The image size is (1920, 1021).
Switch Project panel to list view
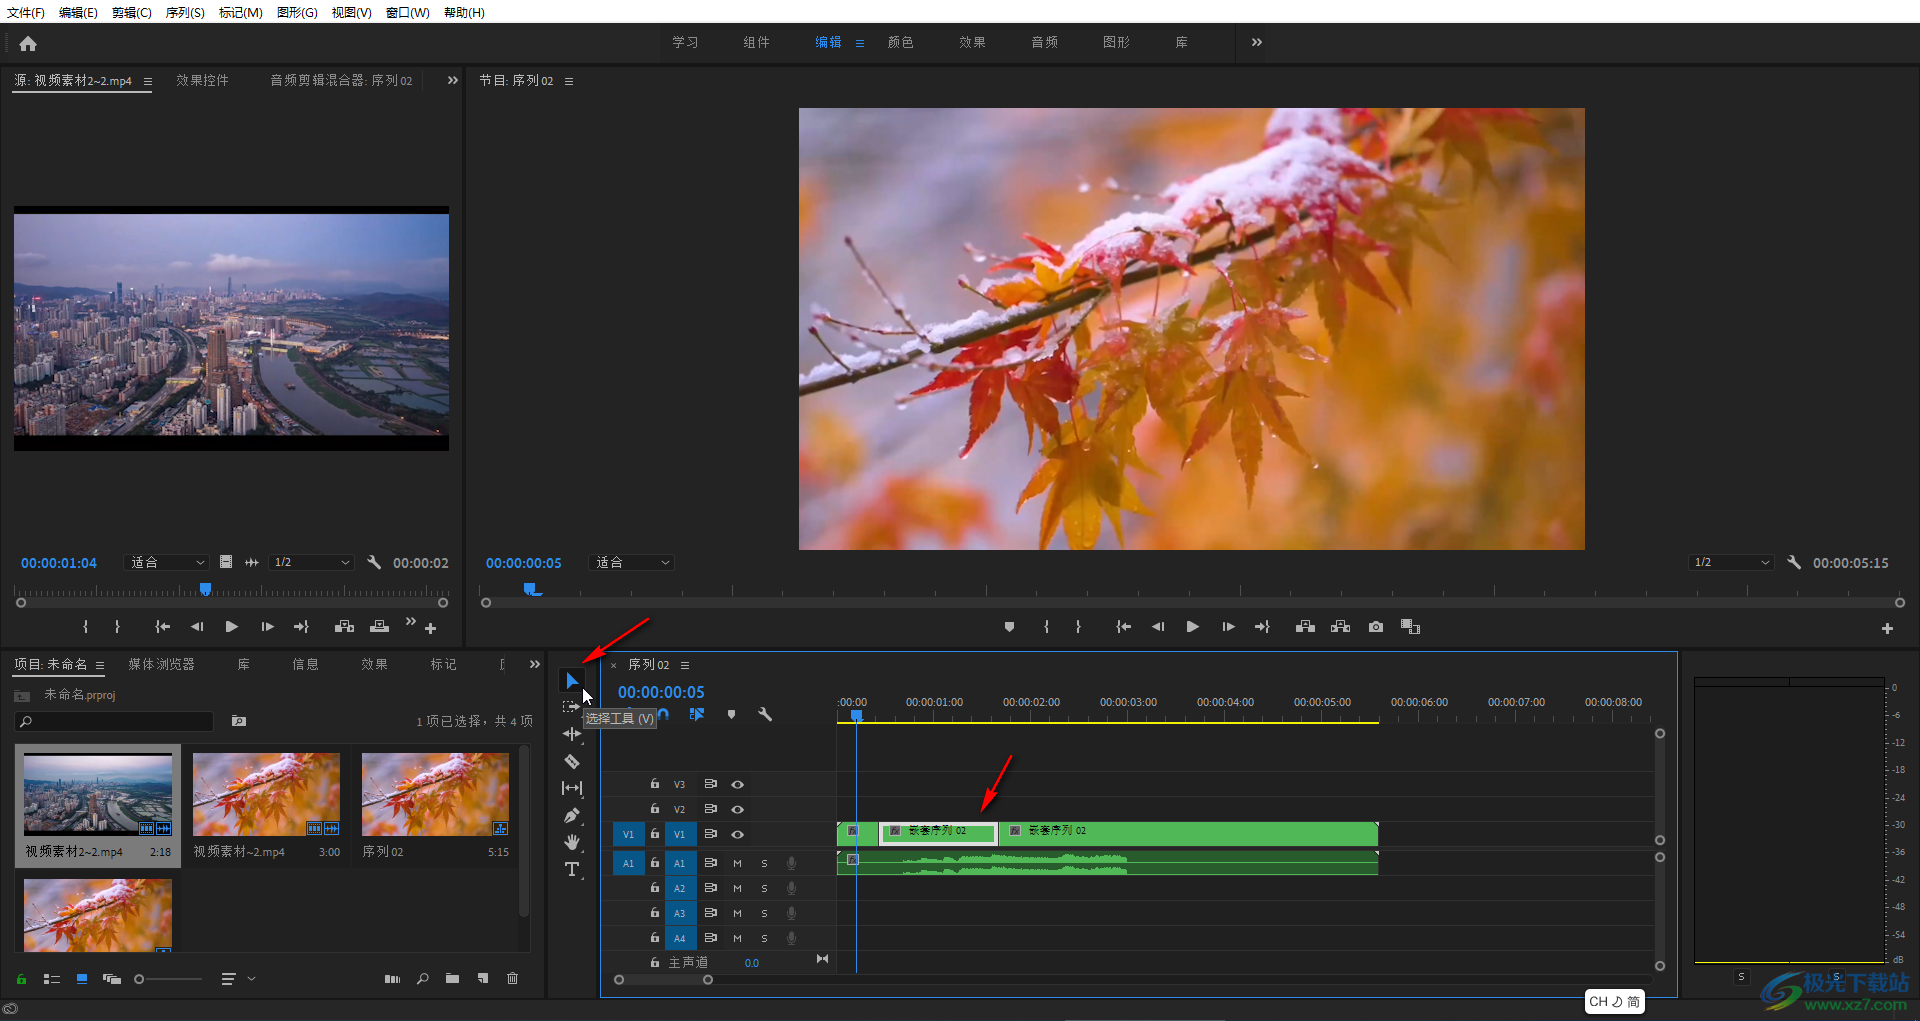pos(52,979)
